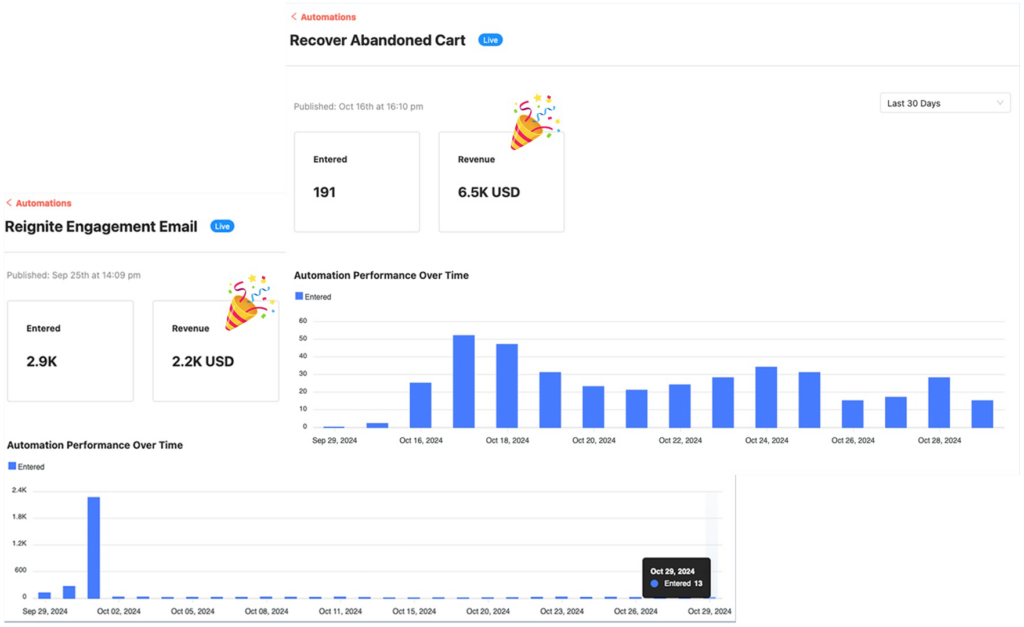This screenshot has height=627, width=1024.
Task: Click the Live badge beside Recover Abandoned Cart
Action: tap(490, 41)
